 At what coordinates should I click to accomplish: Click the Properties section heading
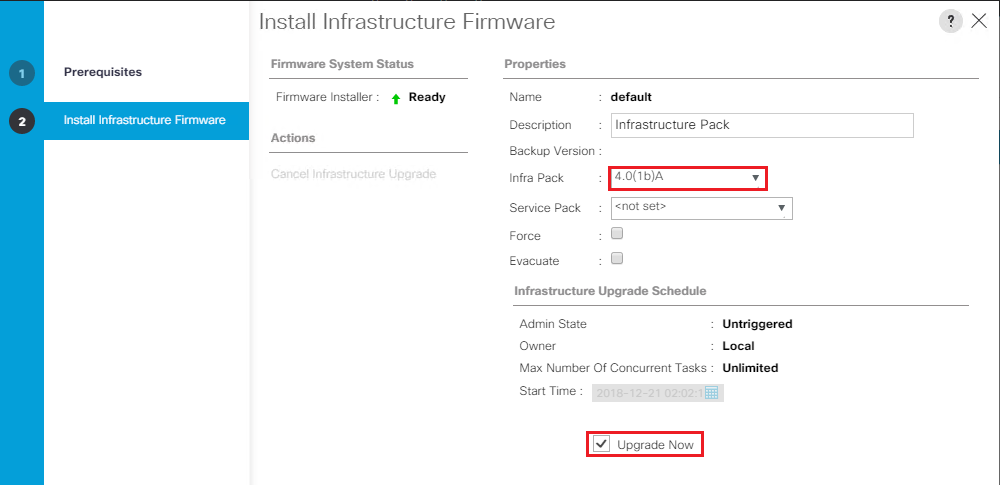[535, 64]
